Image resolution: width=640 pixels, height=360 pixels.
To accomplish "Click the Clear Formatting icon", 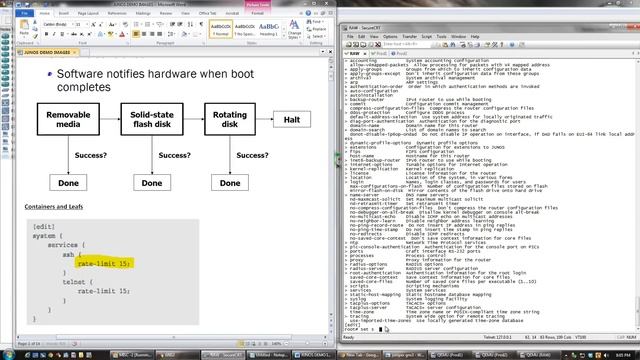I will (x=125, y=25).
